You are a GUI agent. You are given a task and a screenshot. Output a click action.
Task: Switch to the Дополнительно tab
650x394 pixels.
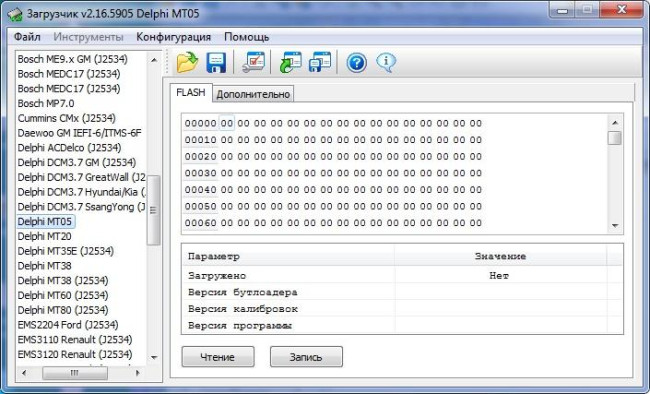pyautogui.click(x=253, y=94)
